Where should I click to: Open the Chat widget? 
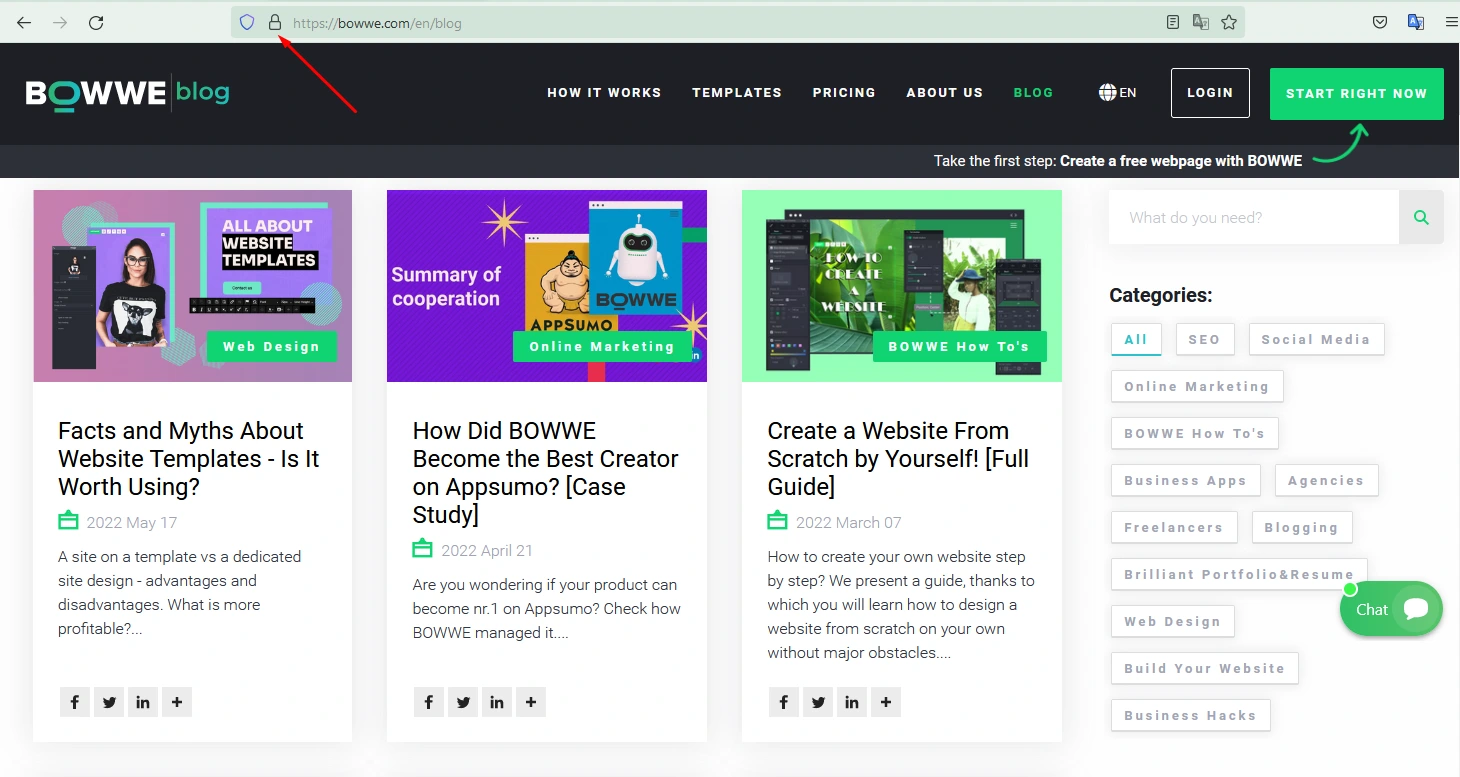click(1391, 609)
